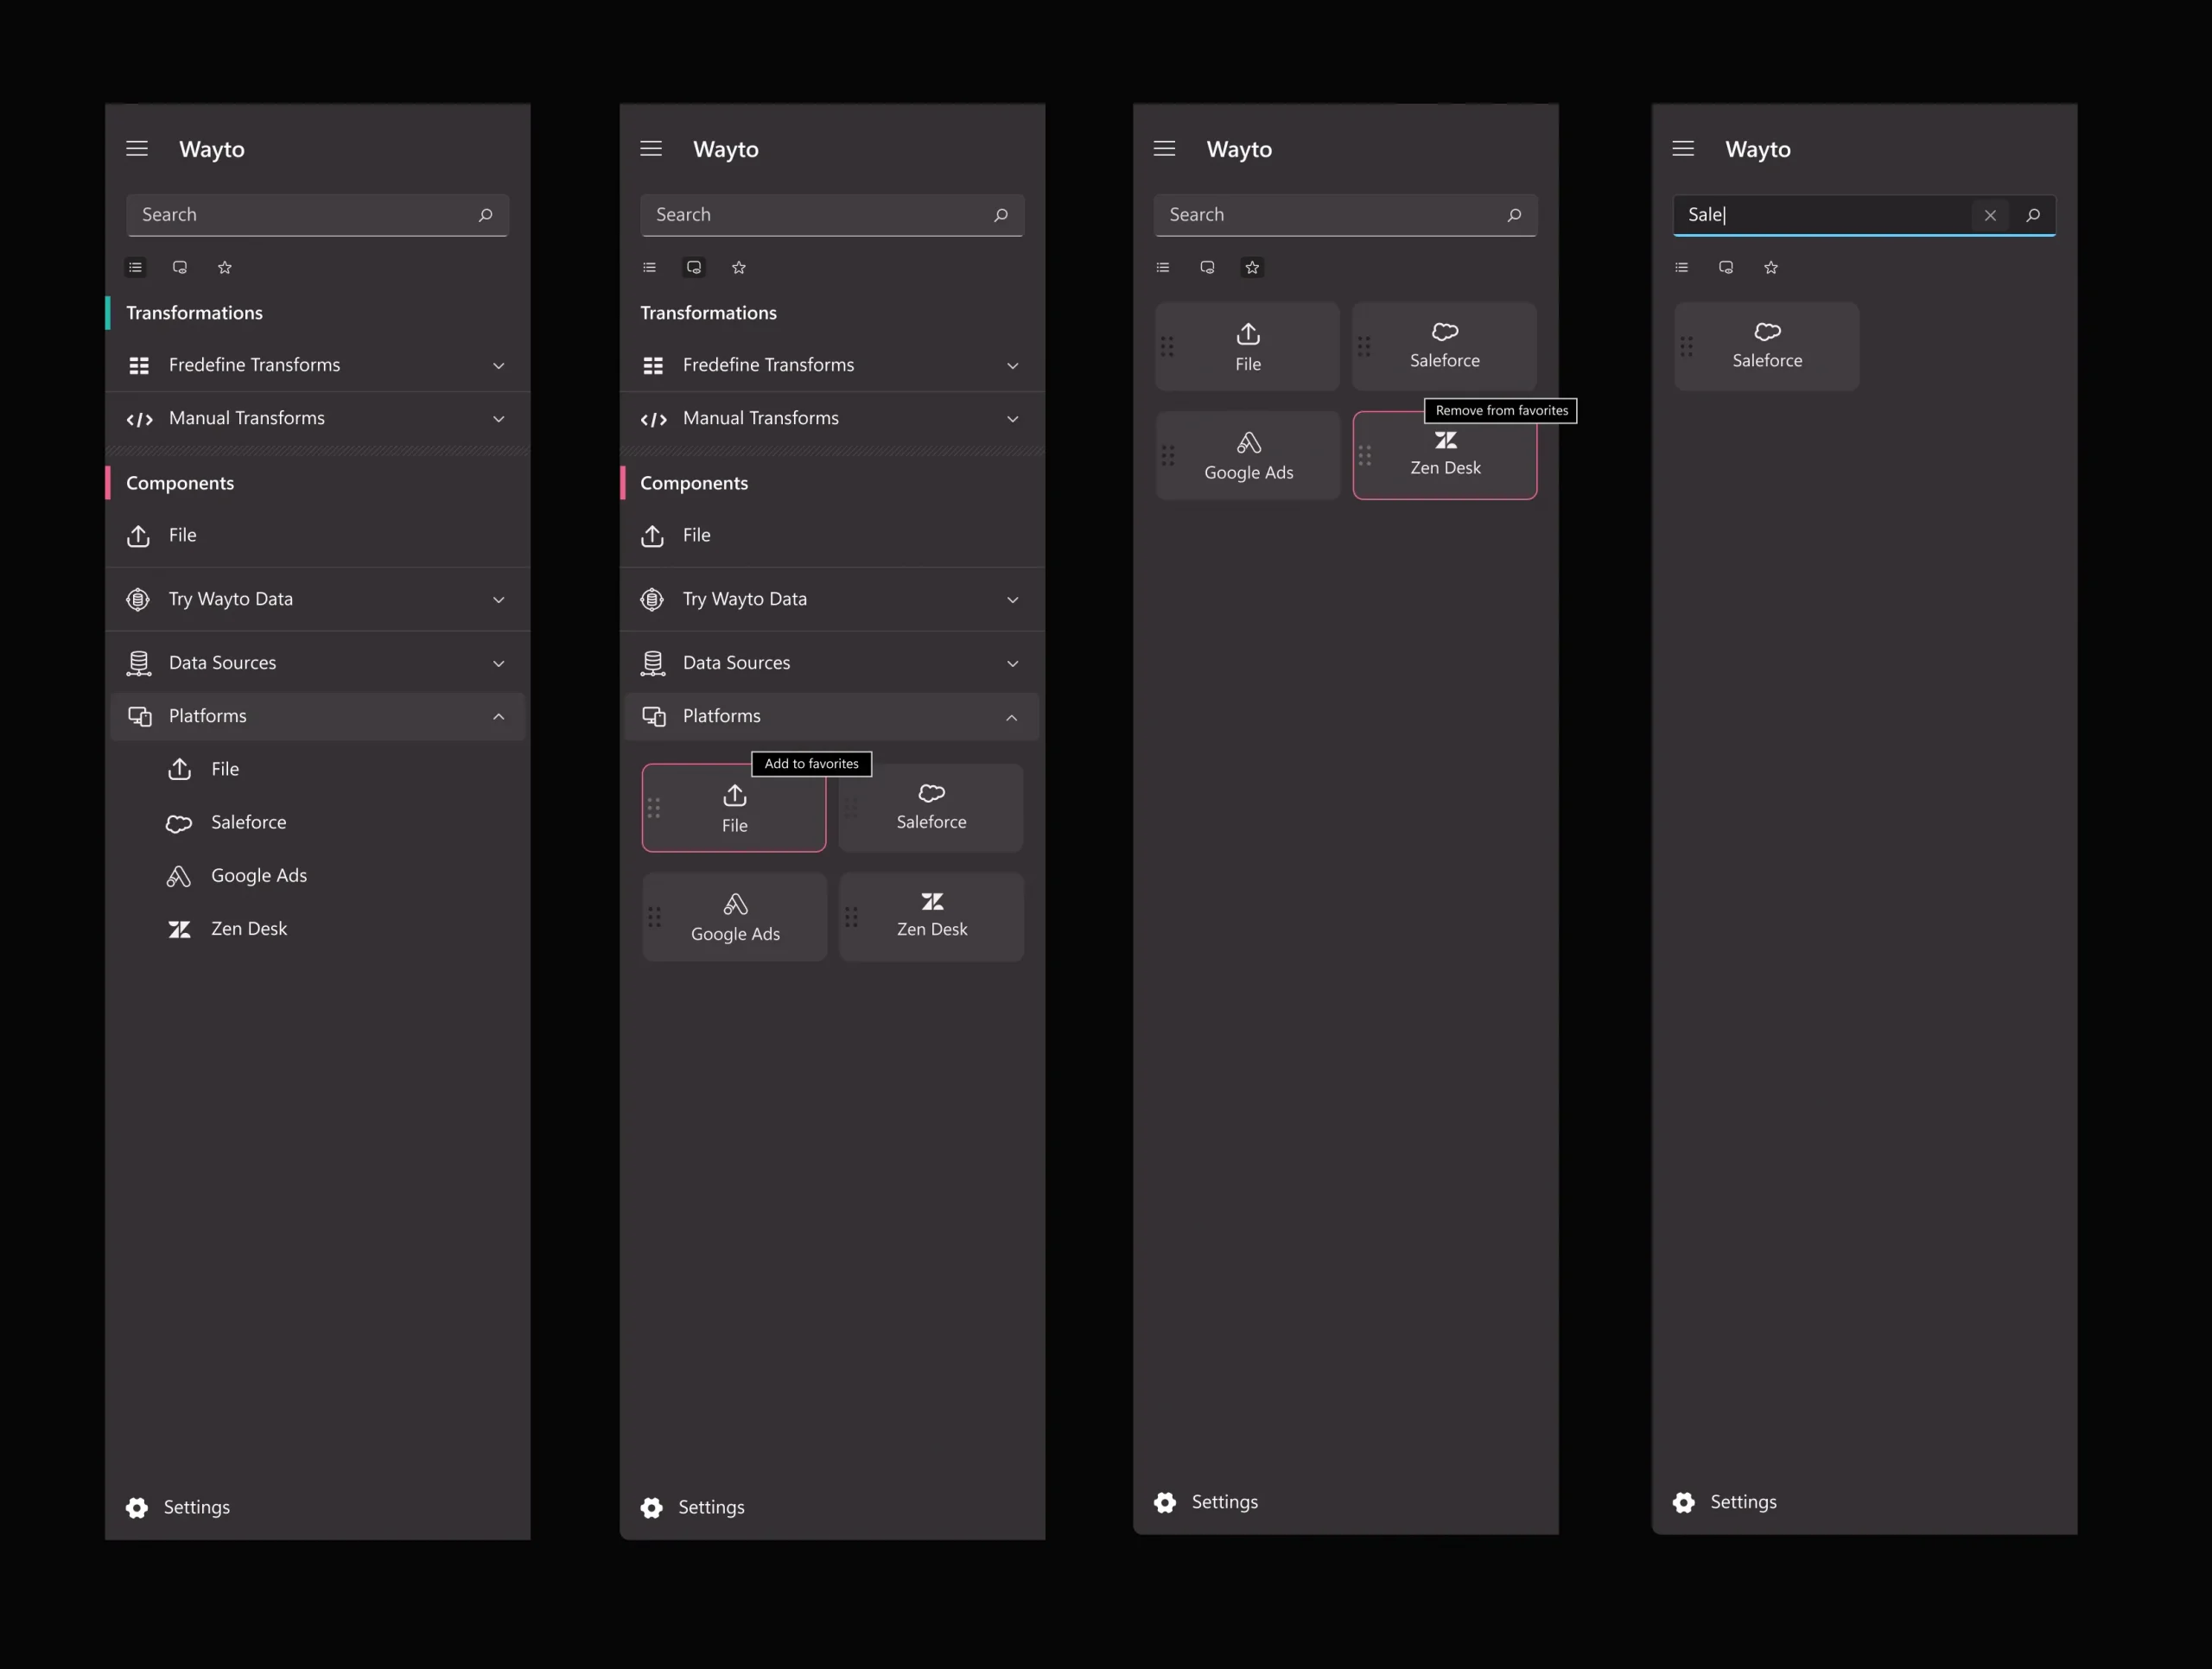This screenshot has width=2212, height=1669.
Task: Open Settings in first panel
Action: (x=178, y=1507)
